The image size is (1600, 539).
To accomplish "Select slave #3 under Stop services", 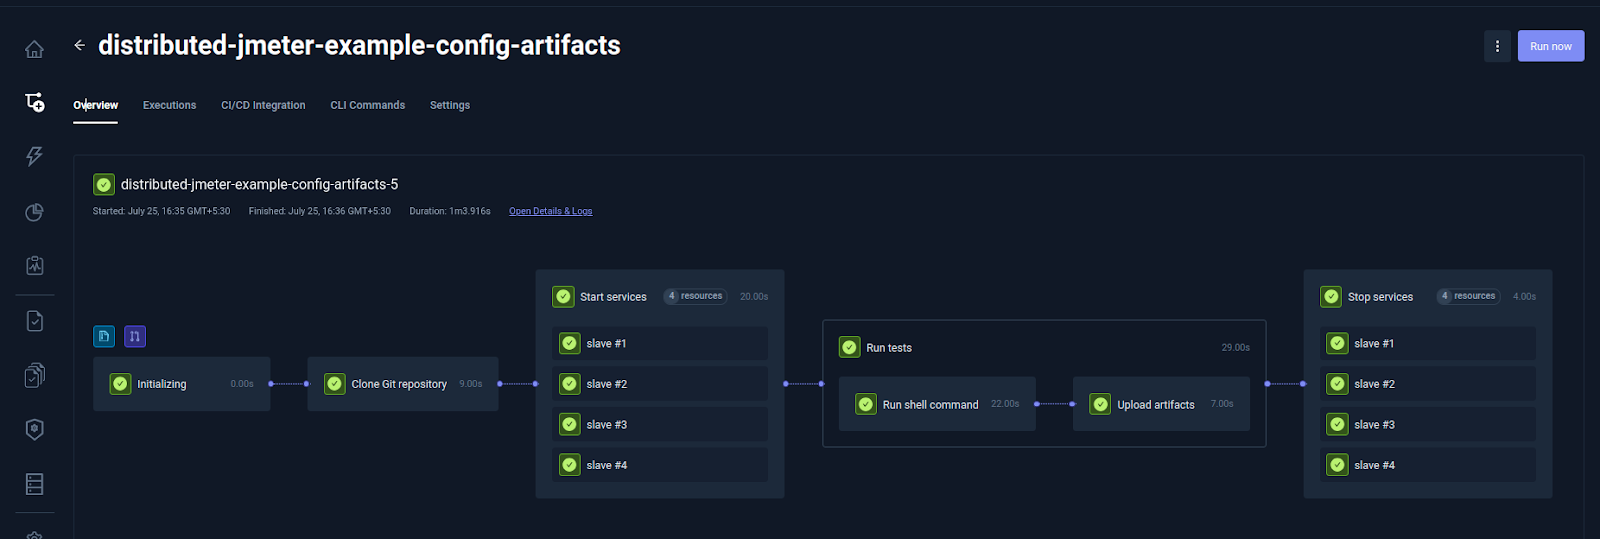I will 1428,424.
